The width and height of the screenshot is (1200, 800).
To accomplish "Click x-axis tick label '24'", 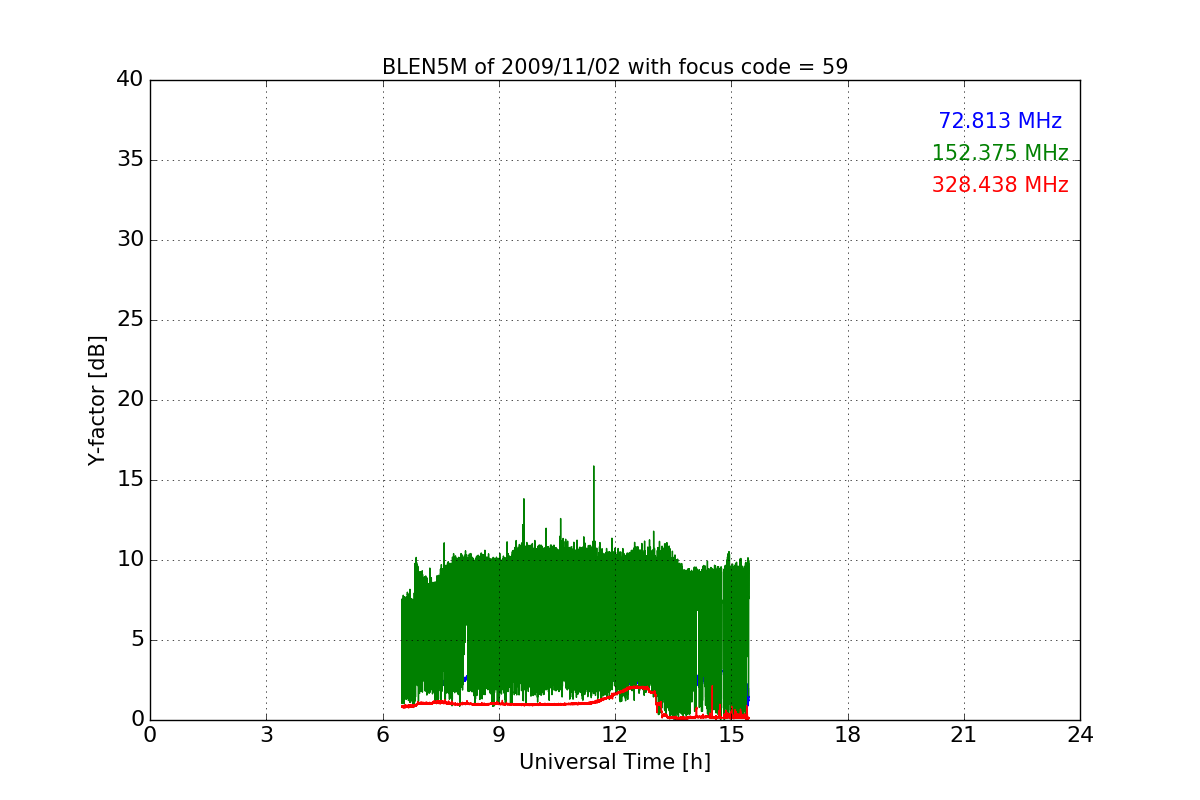I will coord(1080,735).
